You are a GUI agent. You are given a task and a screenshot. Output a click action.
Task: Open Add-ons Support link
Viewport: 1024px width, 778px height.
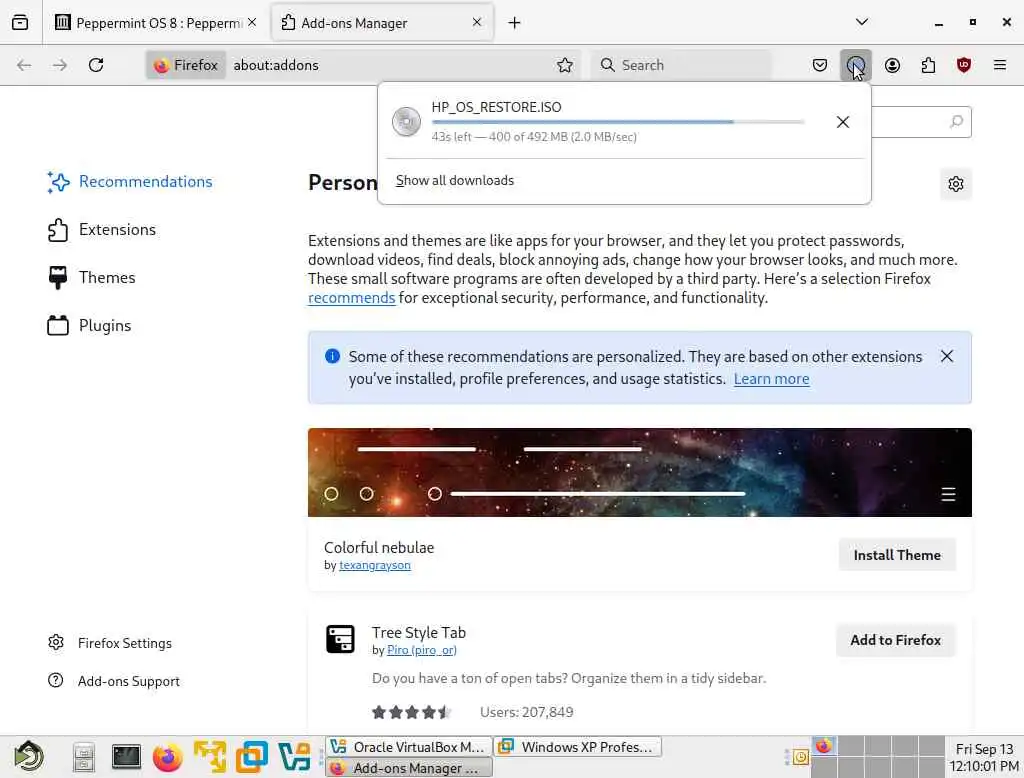click(114, 681)
